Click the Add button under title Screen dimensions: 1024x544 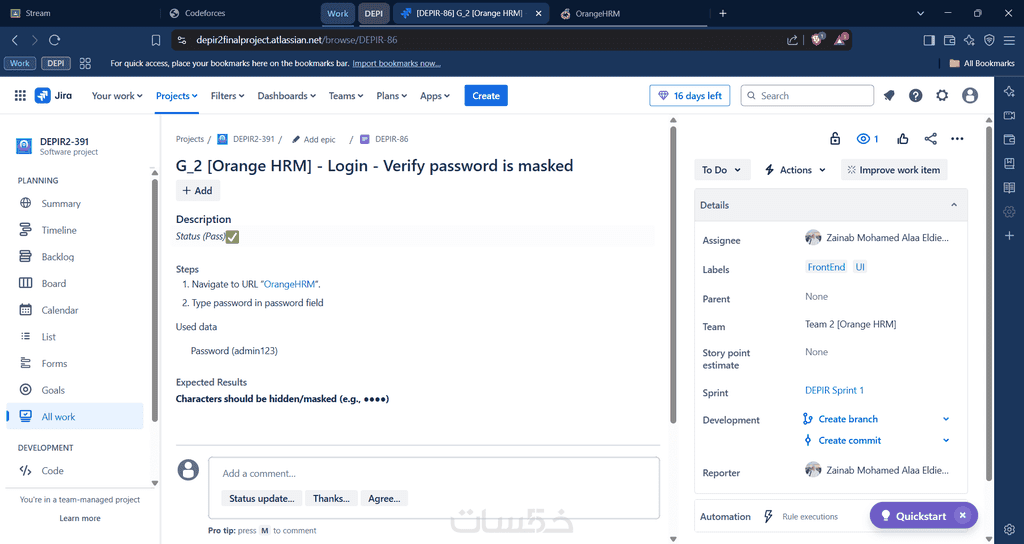click(x=197, y=191)
